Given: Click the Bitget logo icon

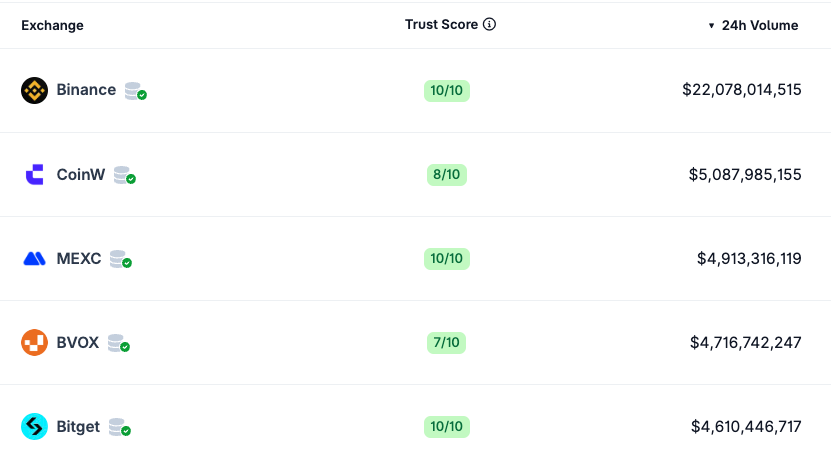Looking at the screenshot, I should pyautogui.click(x=34, y=427).
